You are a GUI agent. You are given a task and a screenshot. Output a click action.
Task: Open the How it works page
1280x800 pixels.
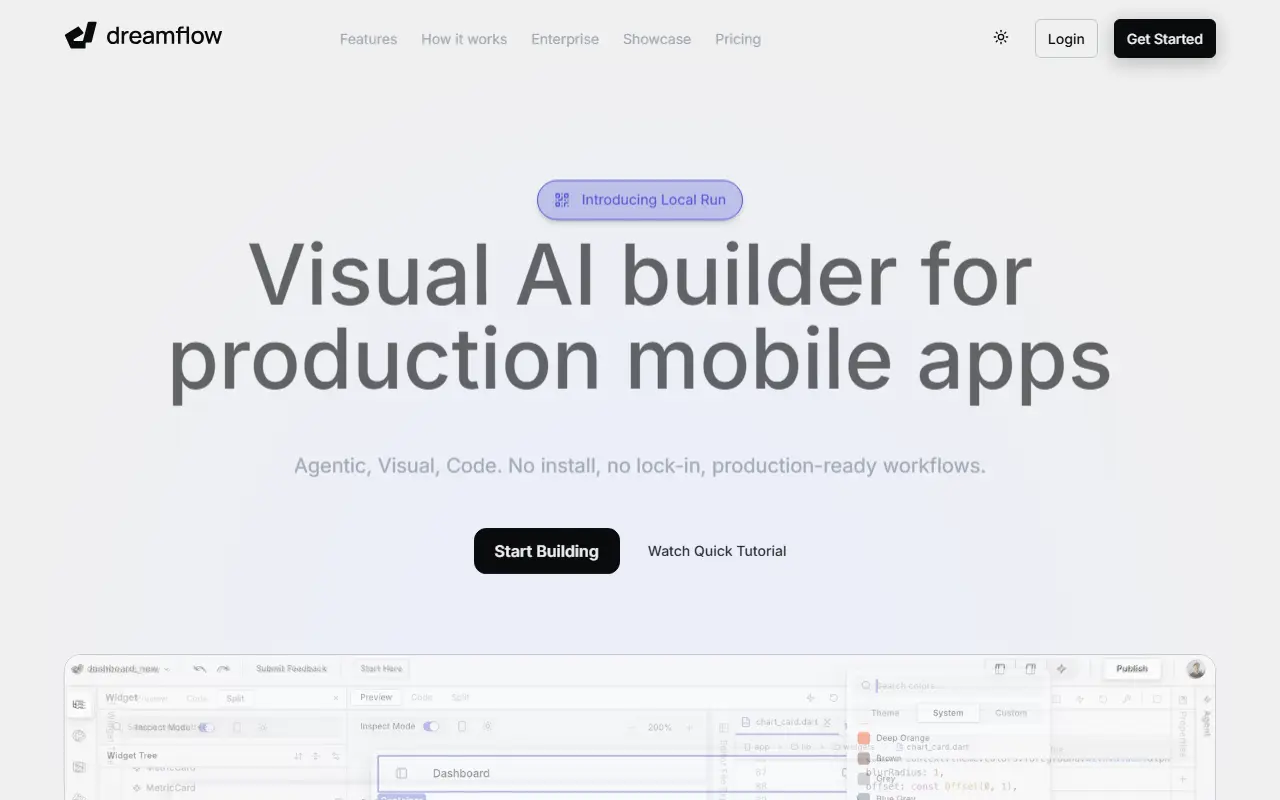(x=464, y=39)
